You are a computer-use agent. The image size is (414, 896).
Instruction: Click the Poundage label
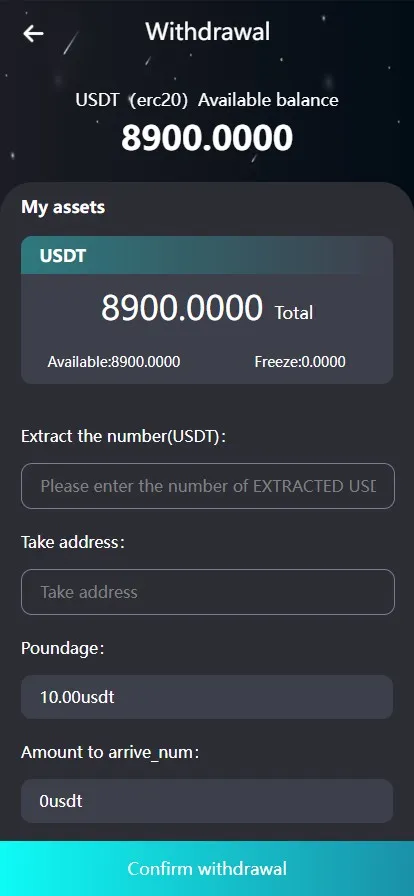(x=63, y=649)
